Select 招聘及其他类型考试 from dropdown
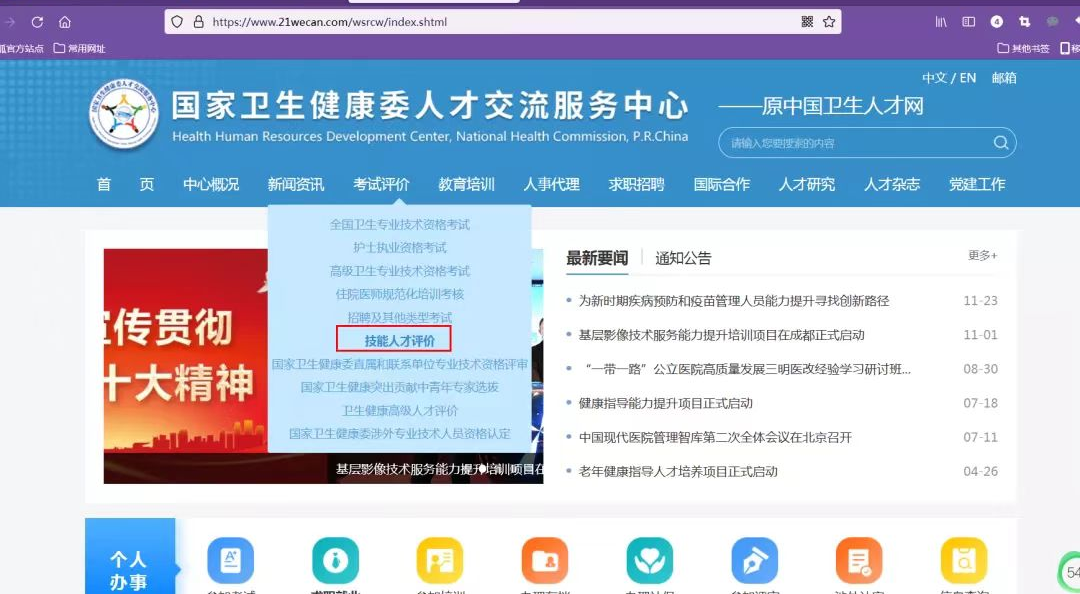Screen dimensions: 1080x594 399,318
